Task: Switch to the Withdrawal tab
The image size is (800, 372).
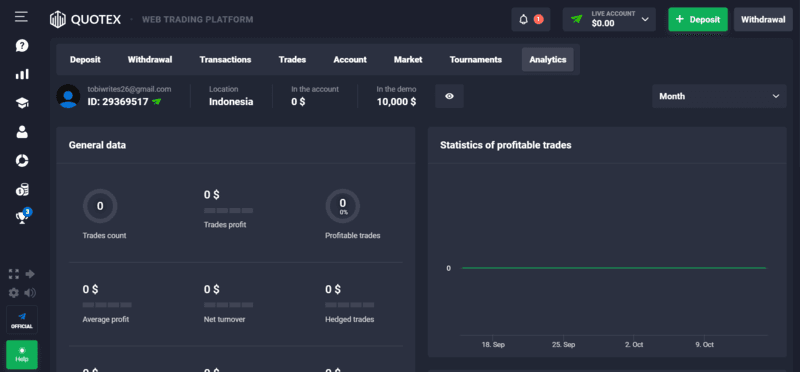Action: click(x=150, y=60)
